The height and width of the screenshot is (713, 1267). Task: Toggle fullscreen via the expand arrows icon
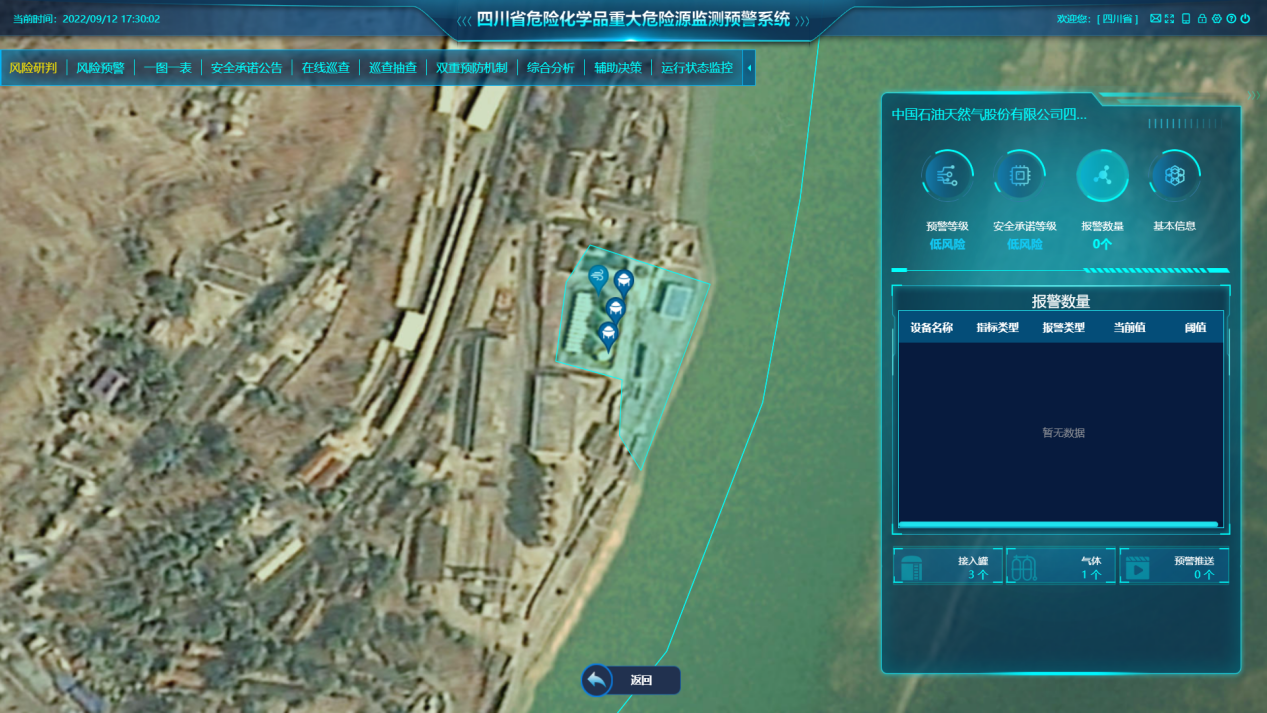point(1169,19)
